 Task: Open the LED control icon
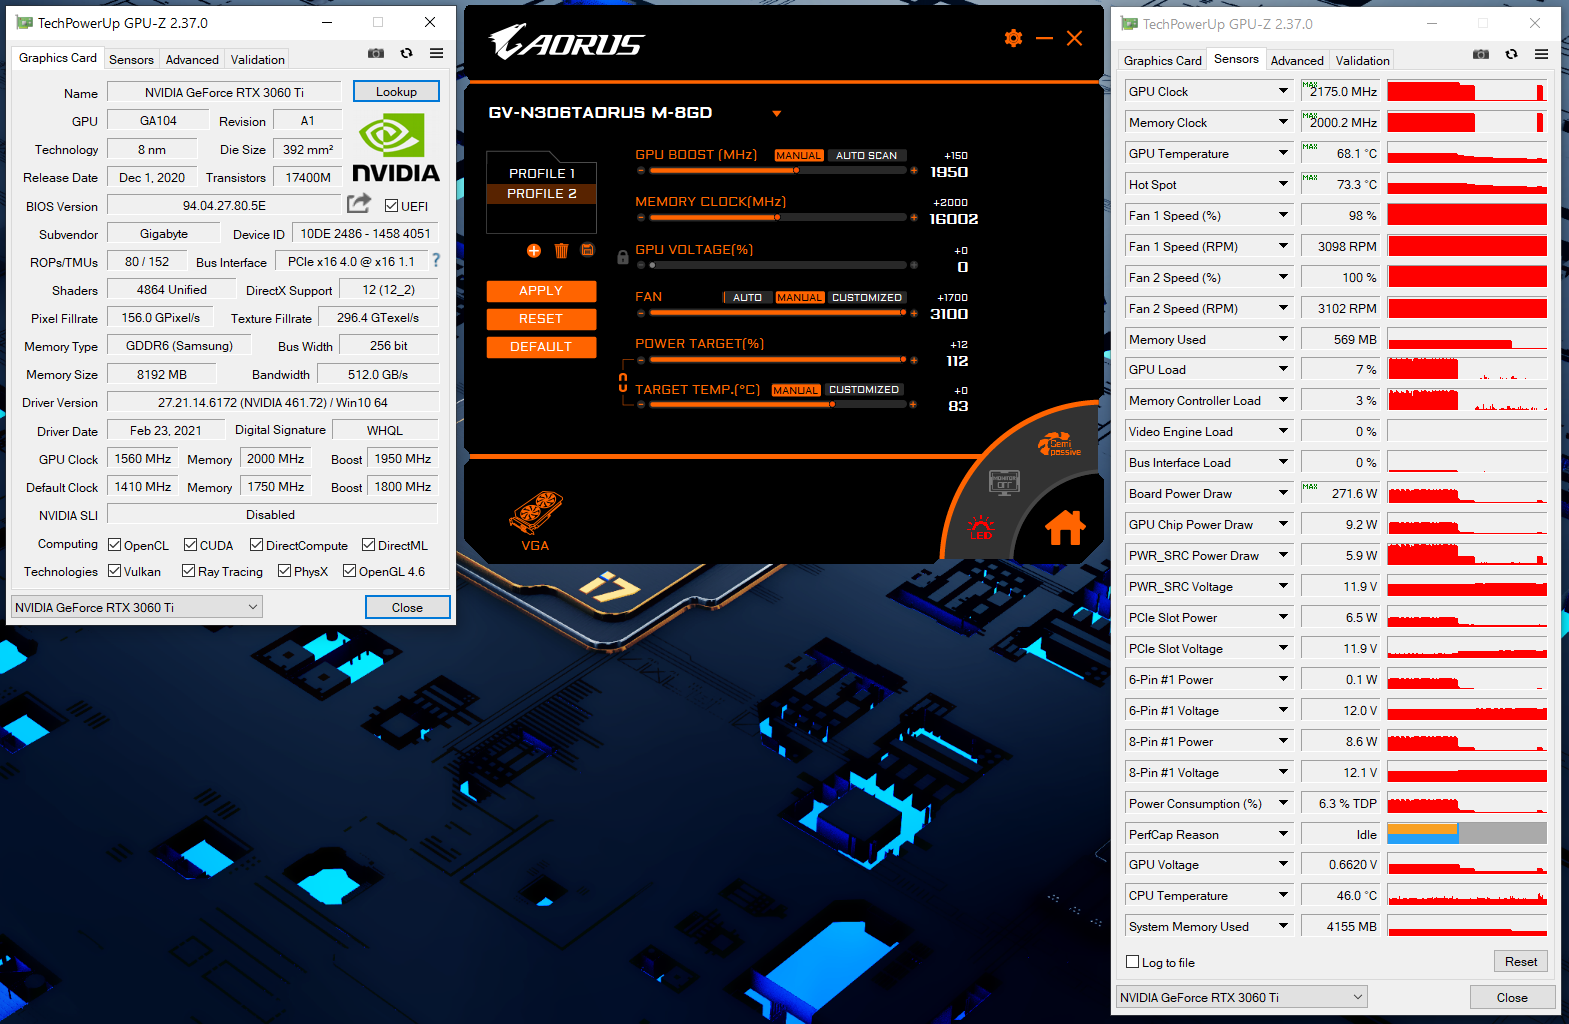point(981,527)
